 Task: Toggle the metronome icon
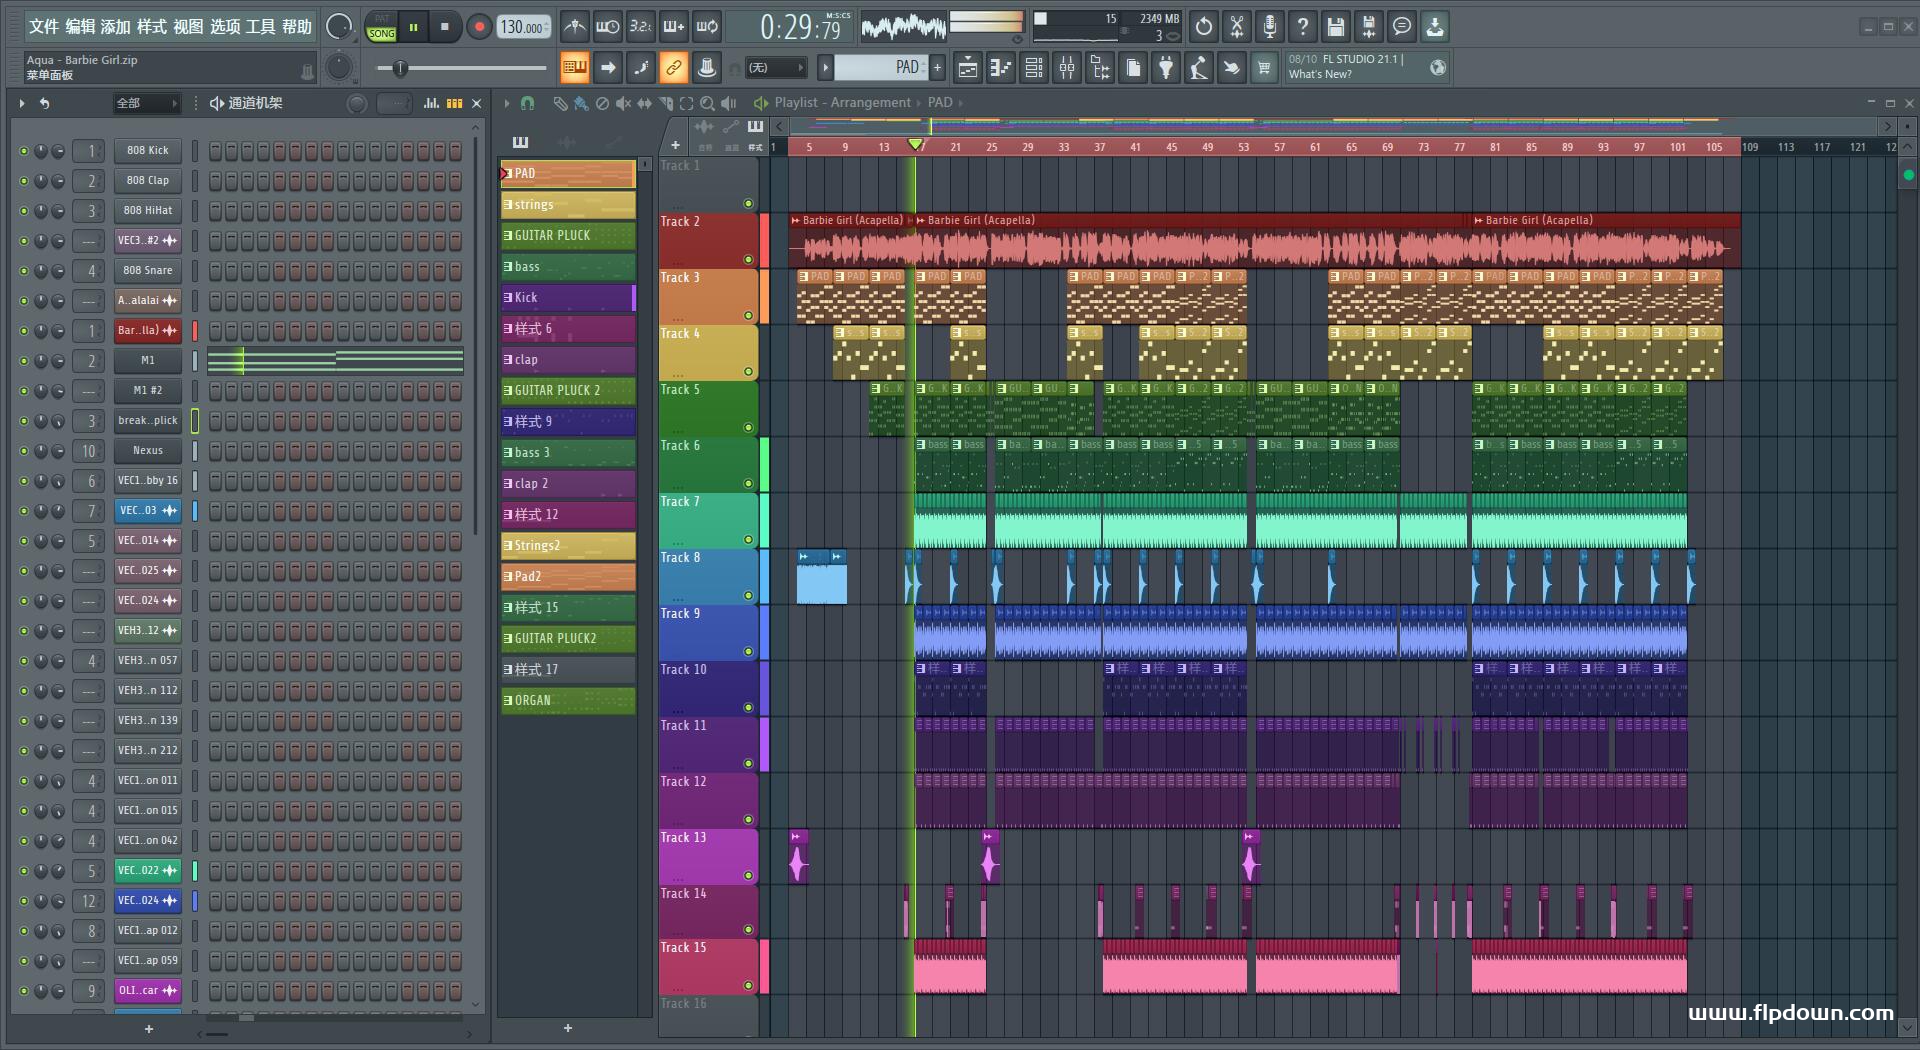(574, 27)
